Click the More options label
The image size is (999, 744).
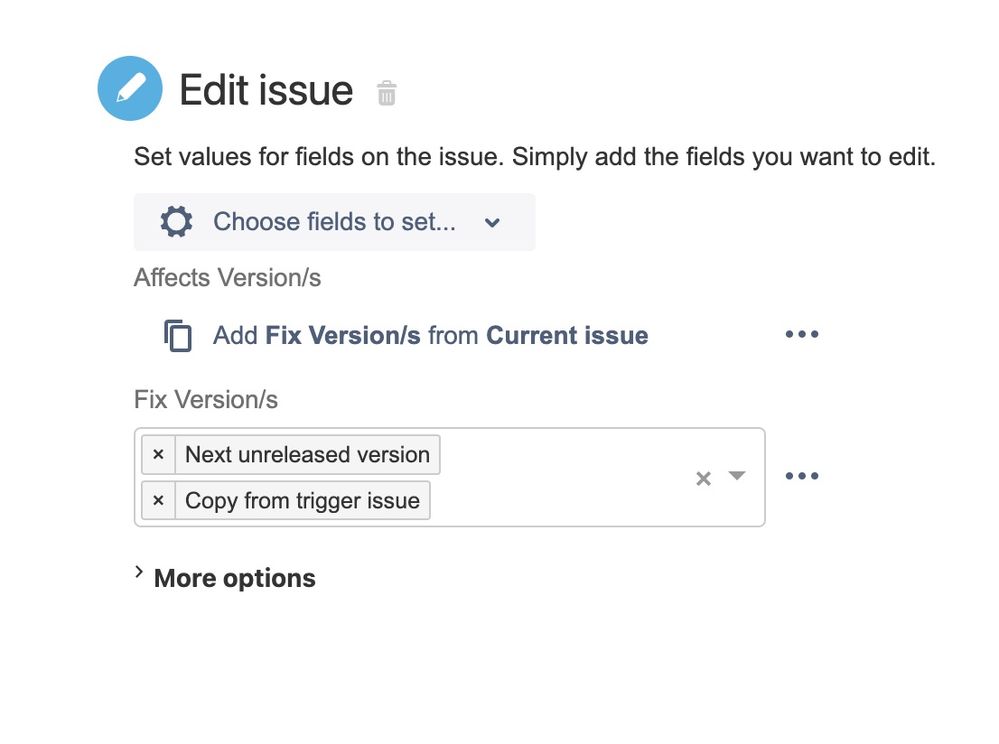234,578
